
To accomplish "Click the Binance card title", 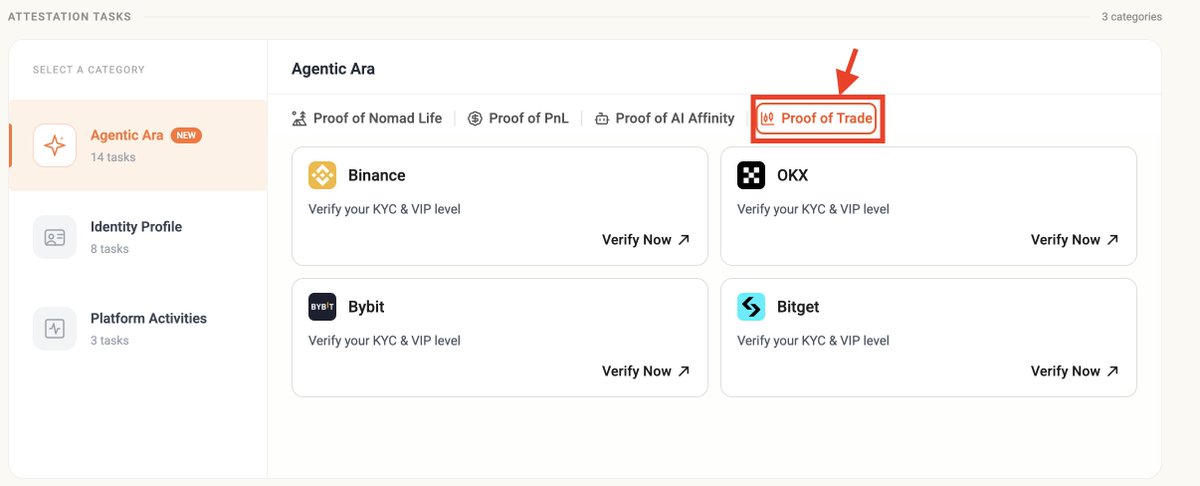I will [377, 175].
